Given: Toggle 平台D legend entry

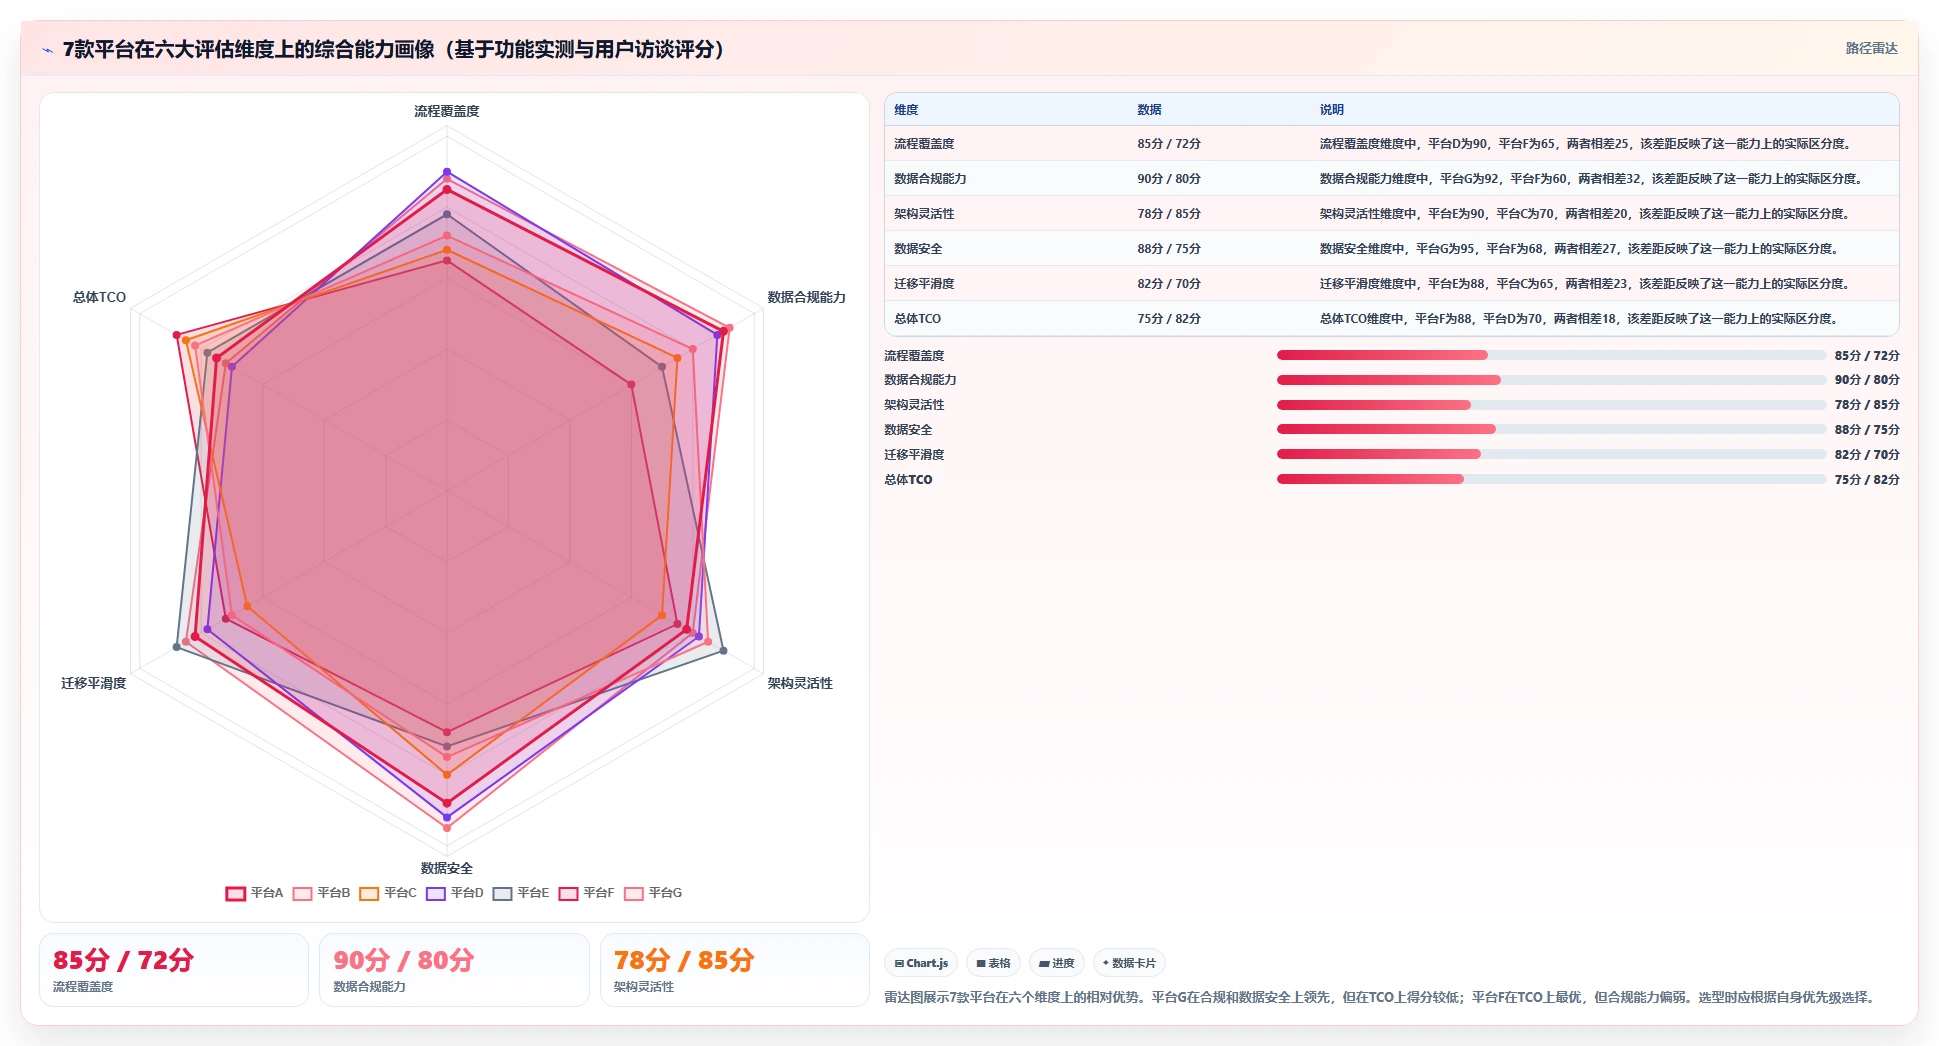Looking at the screenshot, I should click(x=454, y=893).
